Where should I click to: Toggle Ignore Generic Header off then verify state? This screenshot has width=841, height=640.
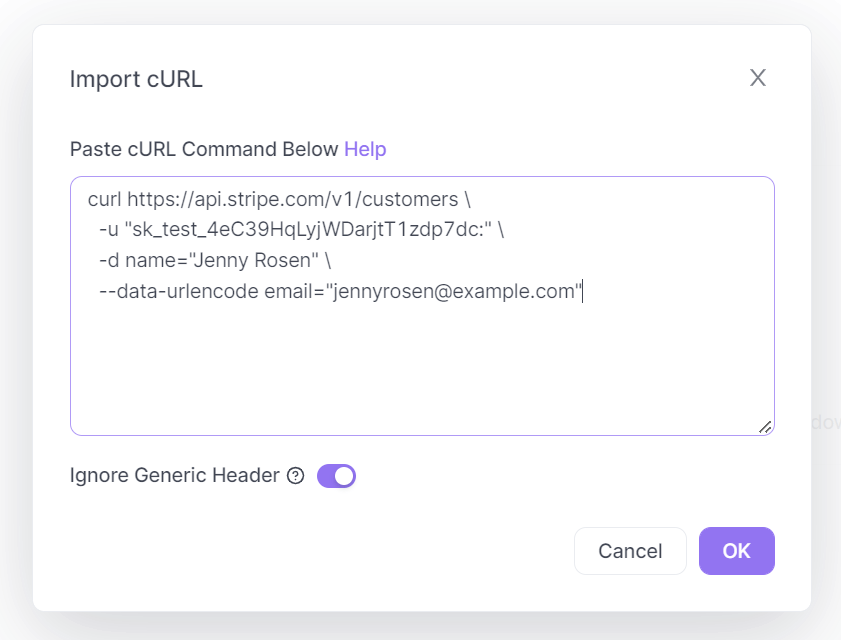point(336,476)
